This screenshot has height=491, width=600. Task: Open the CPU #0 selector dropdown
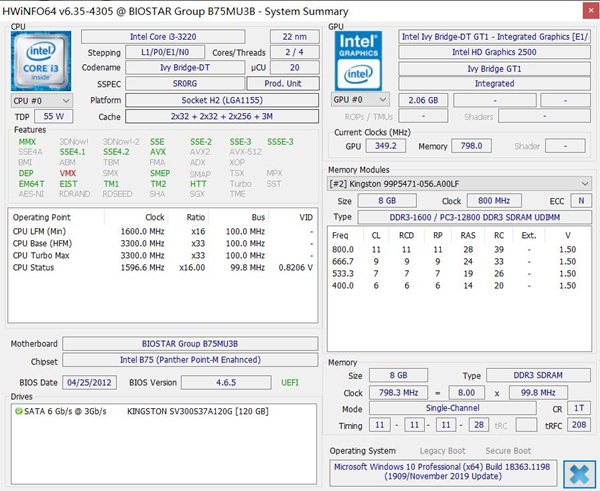pos(41,101)
